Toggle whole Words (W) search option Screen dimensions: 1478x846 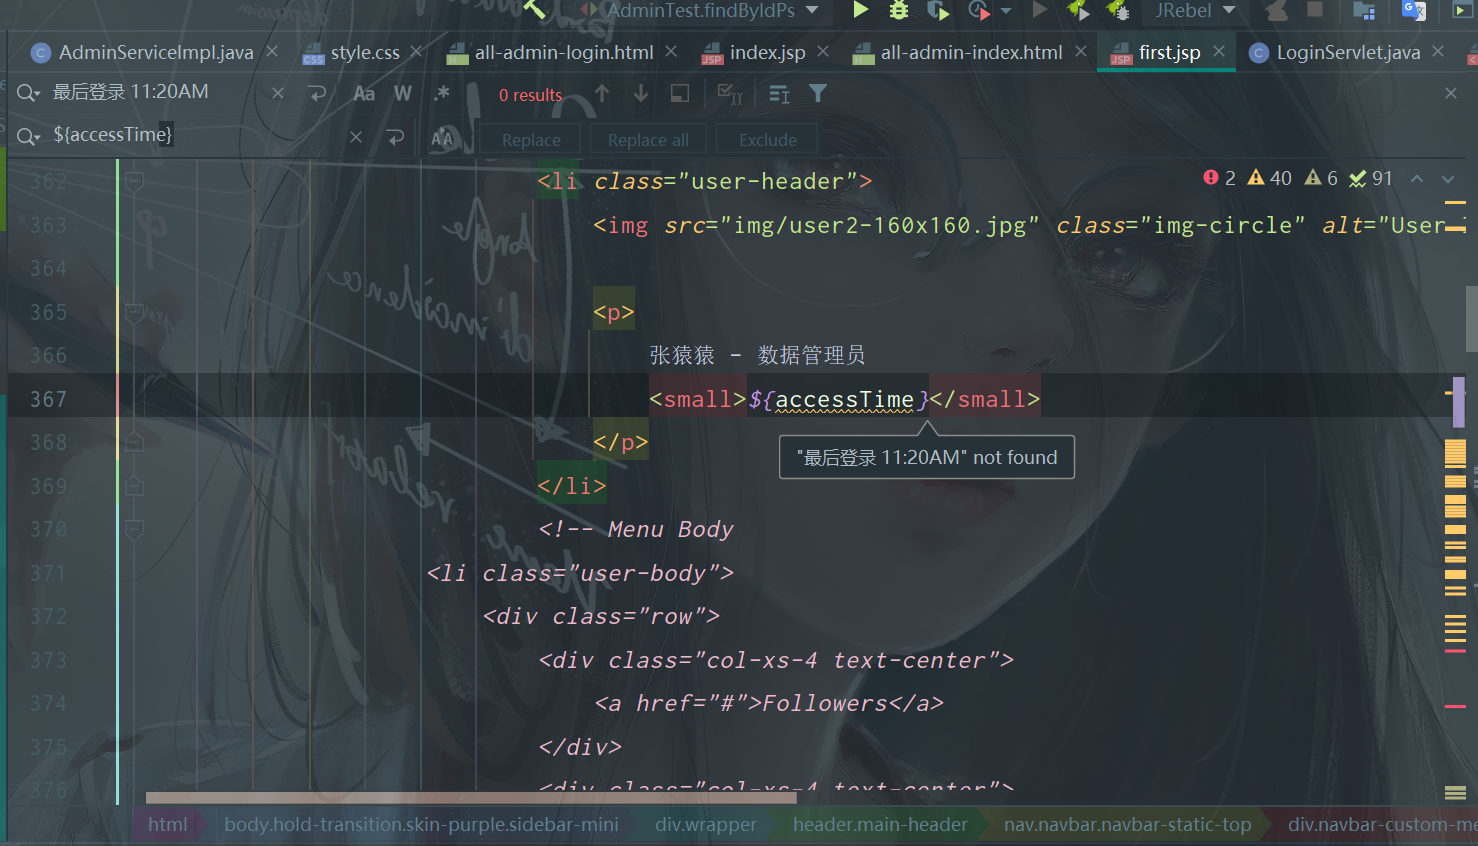(403, 93)
